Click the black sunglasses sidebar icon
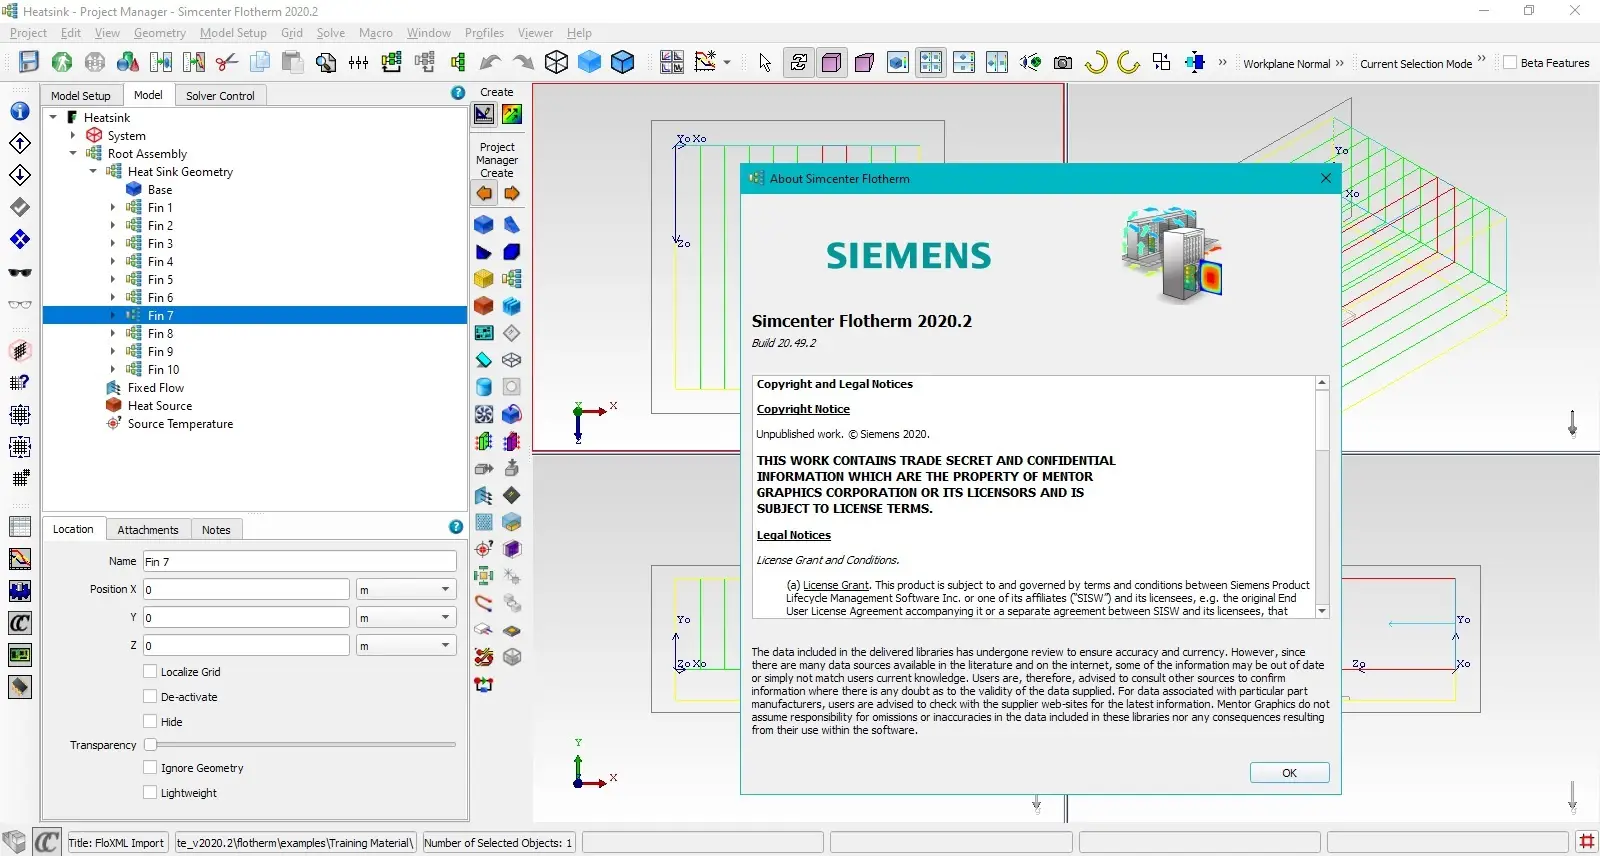Screen dimensions: 1600x856 [20, 272]
